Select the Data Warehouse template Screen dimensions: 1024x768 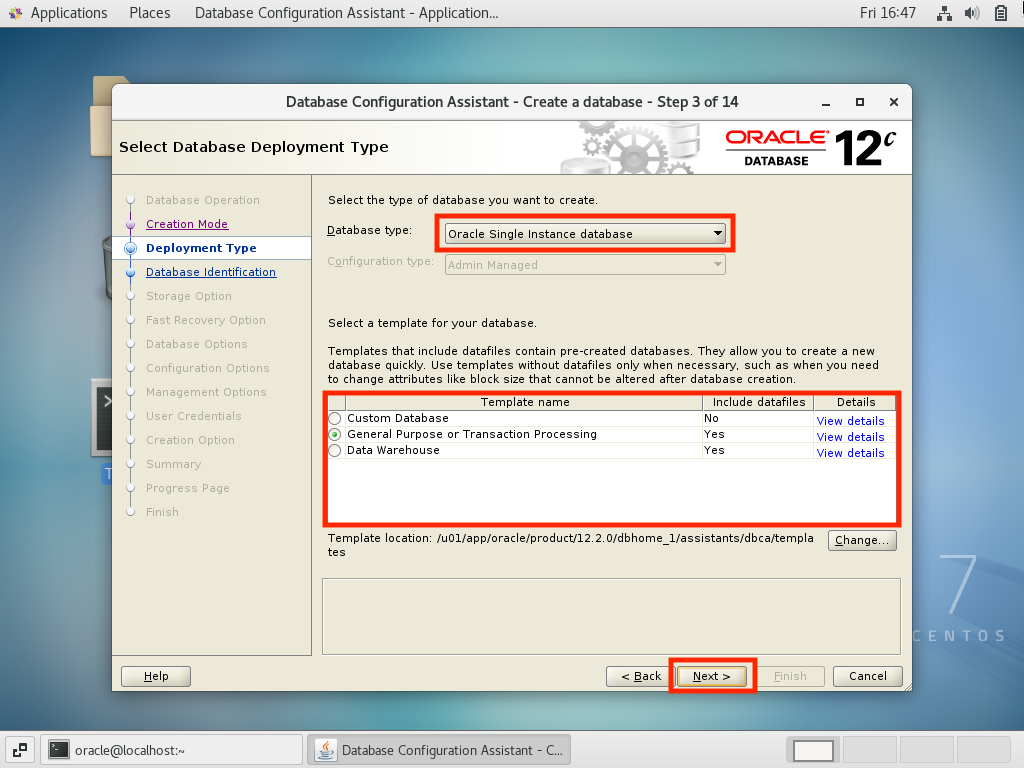335,451
